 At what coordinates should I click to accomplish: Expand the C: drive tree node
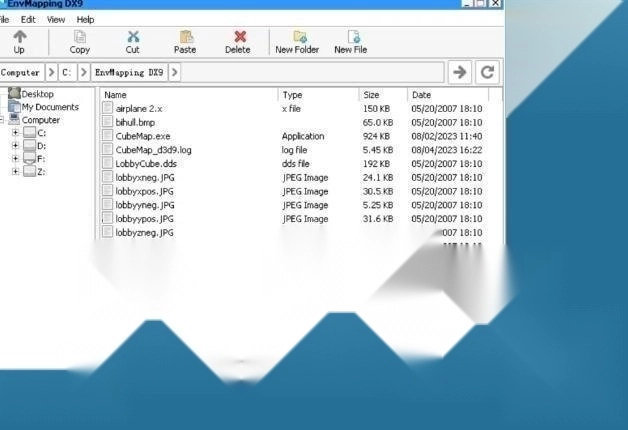point(15,133)
